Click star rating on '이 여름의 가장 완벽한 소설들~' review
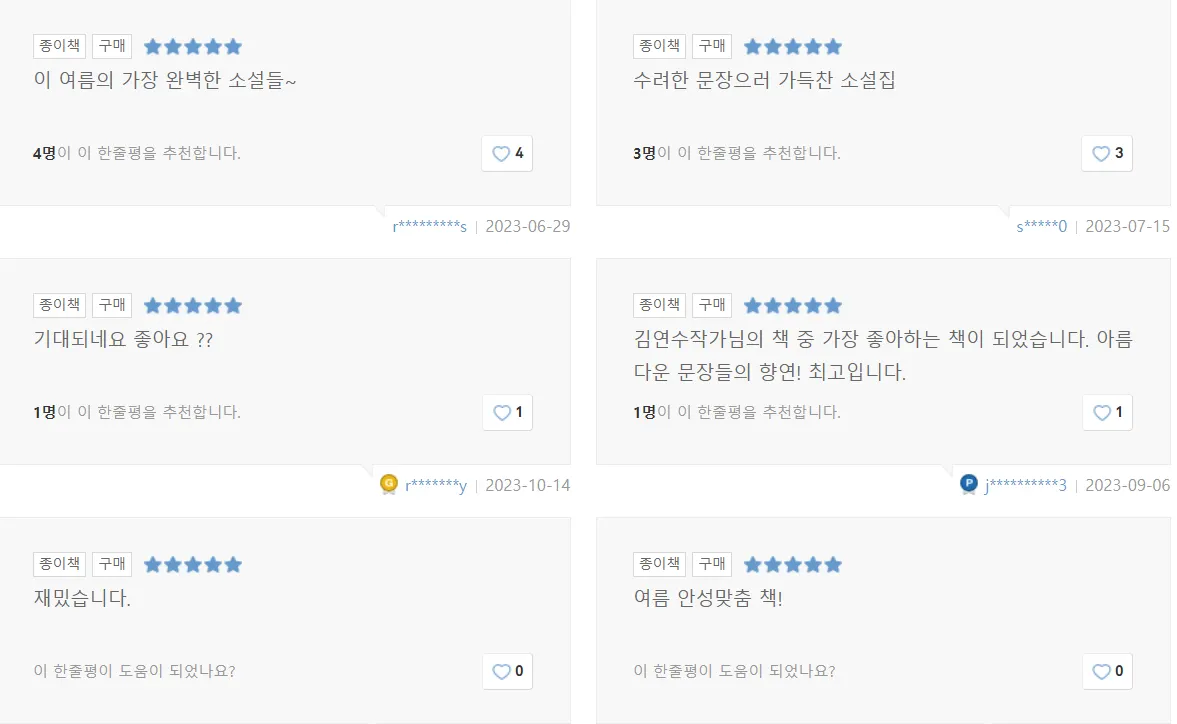The width and height of the screenshot is (1177, 724). pos(193,47)
